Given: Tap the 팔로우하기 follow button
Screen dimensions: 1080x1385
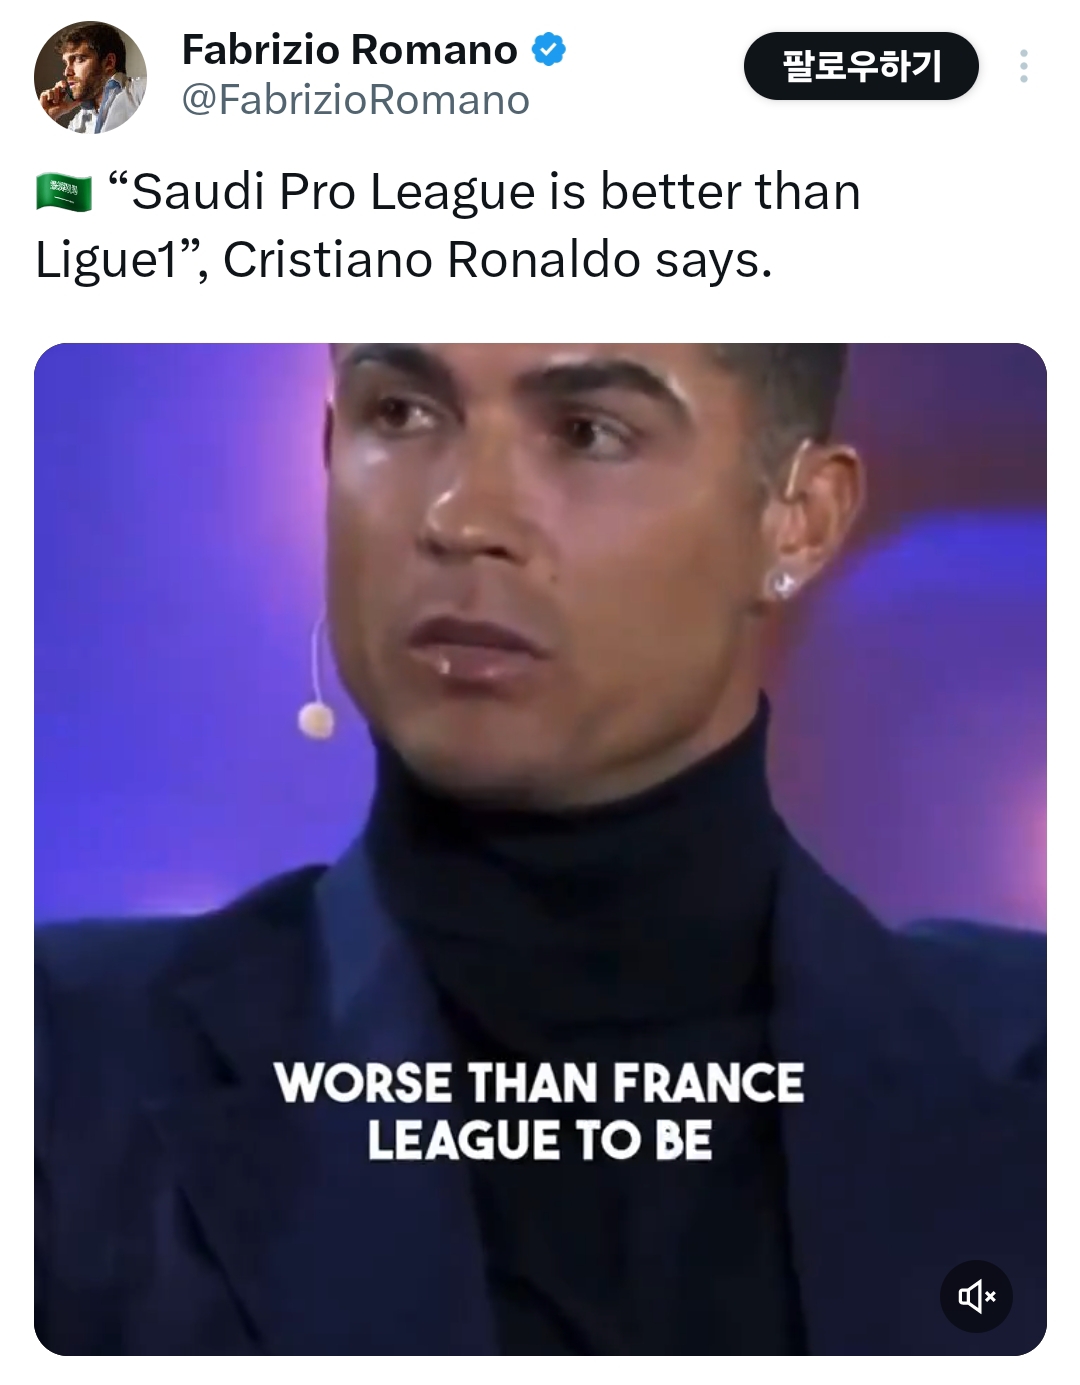Looking at the screenshot, I should pyautogui.click(x=861, y=66).
